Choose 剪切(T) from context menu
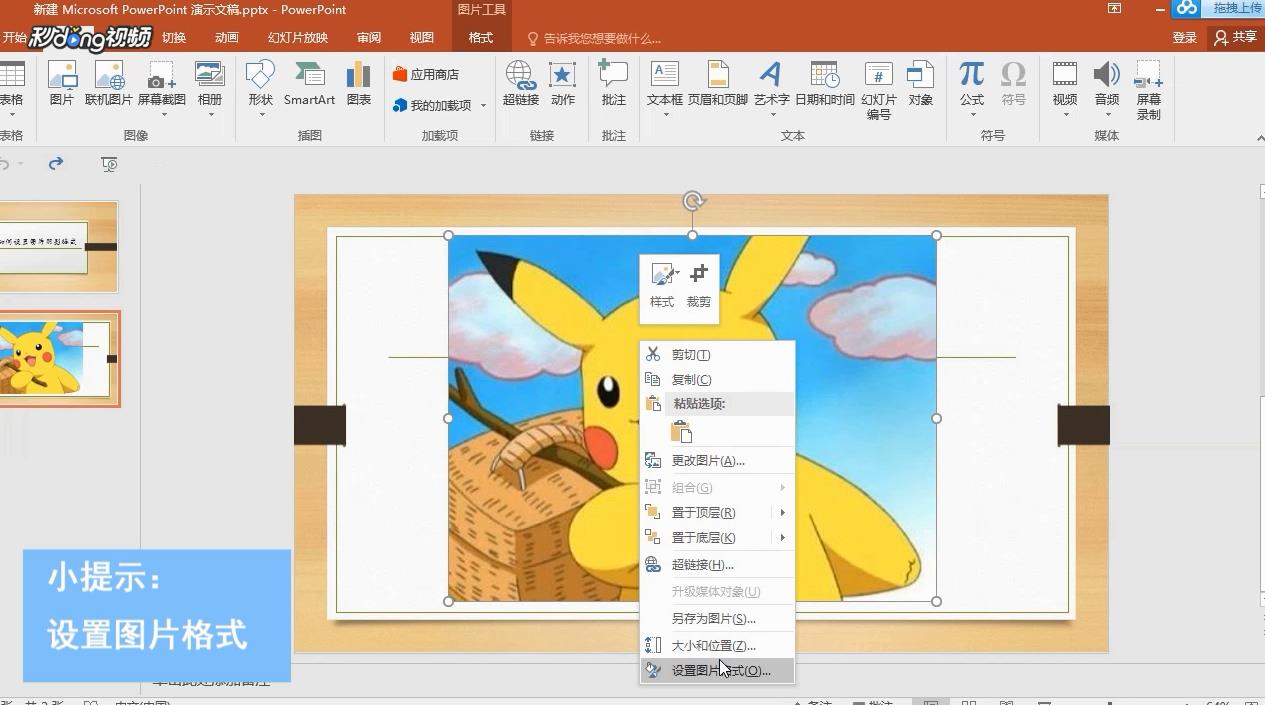 coord(717,355)
